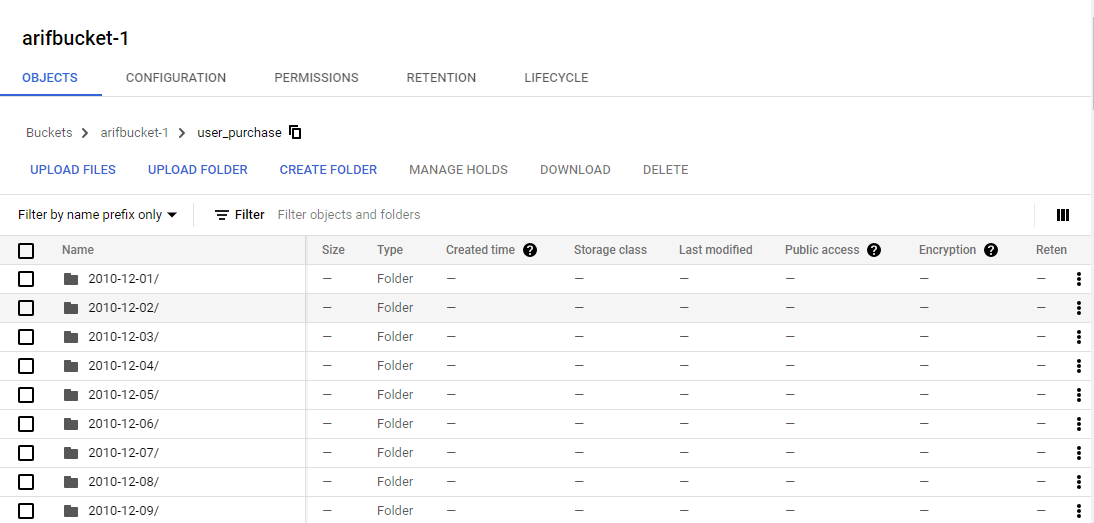The width and height of the screenshot is (1094, 523).
Task: Switch to the CONFIGURATION tab
Action: click(176, 77)
